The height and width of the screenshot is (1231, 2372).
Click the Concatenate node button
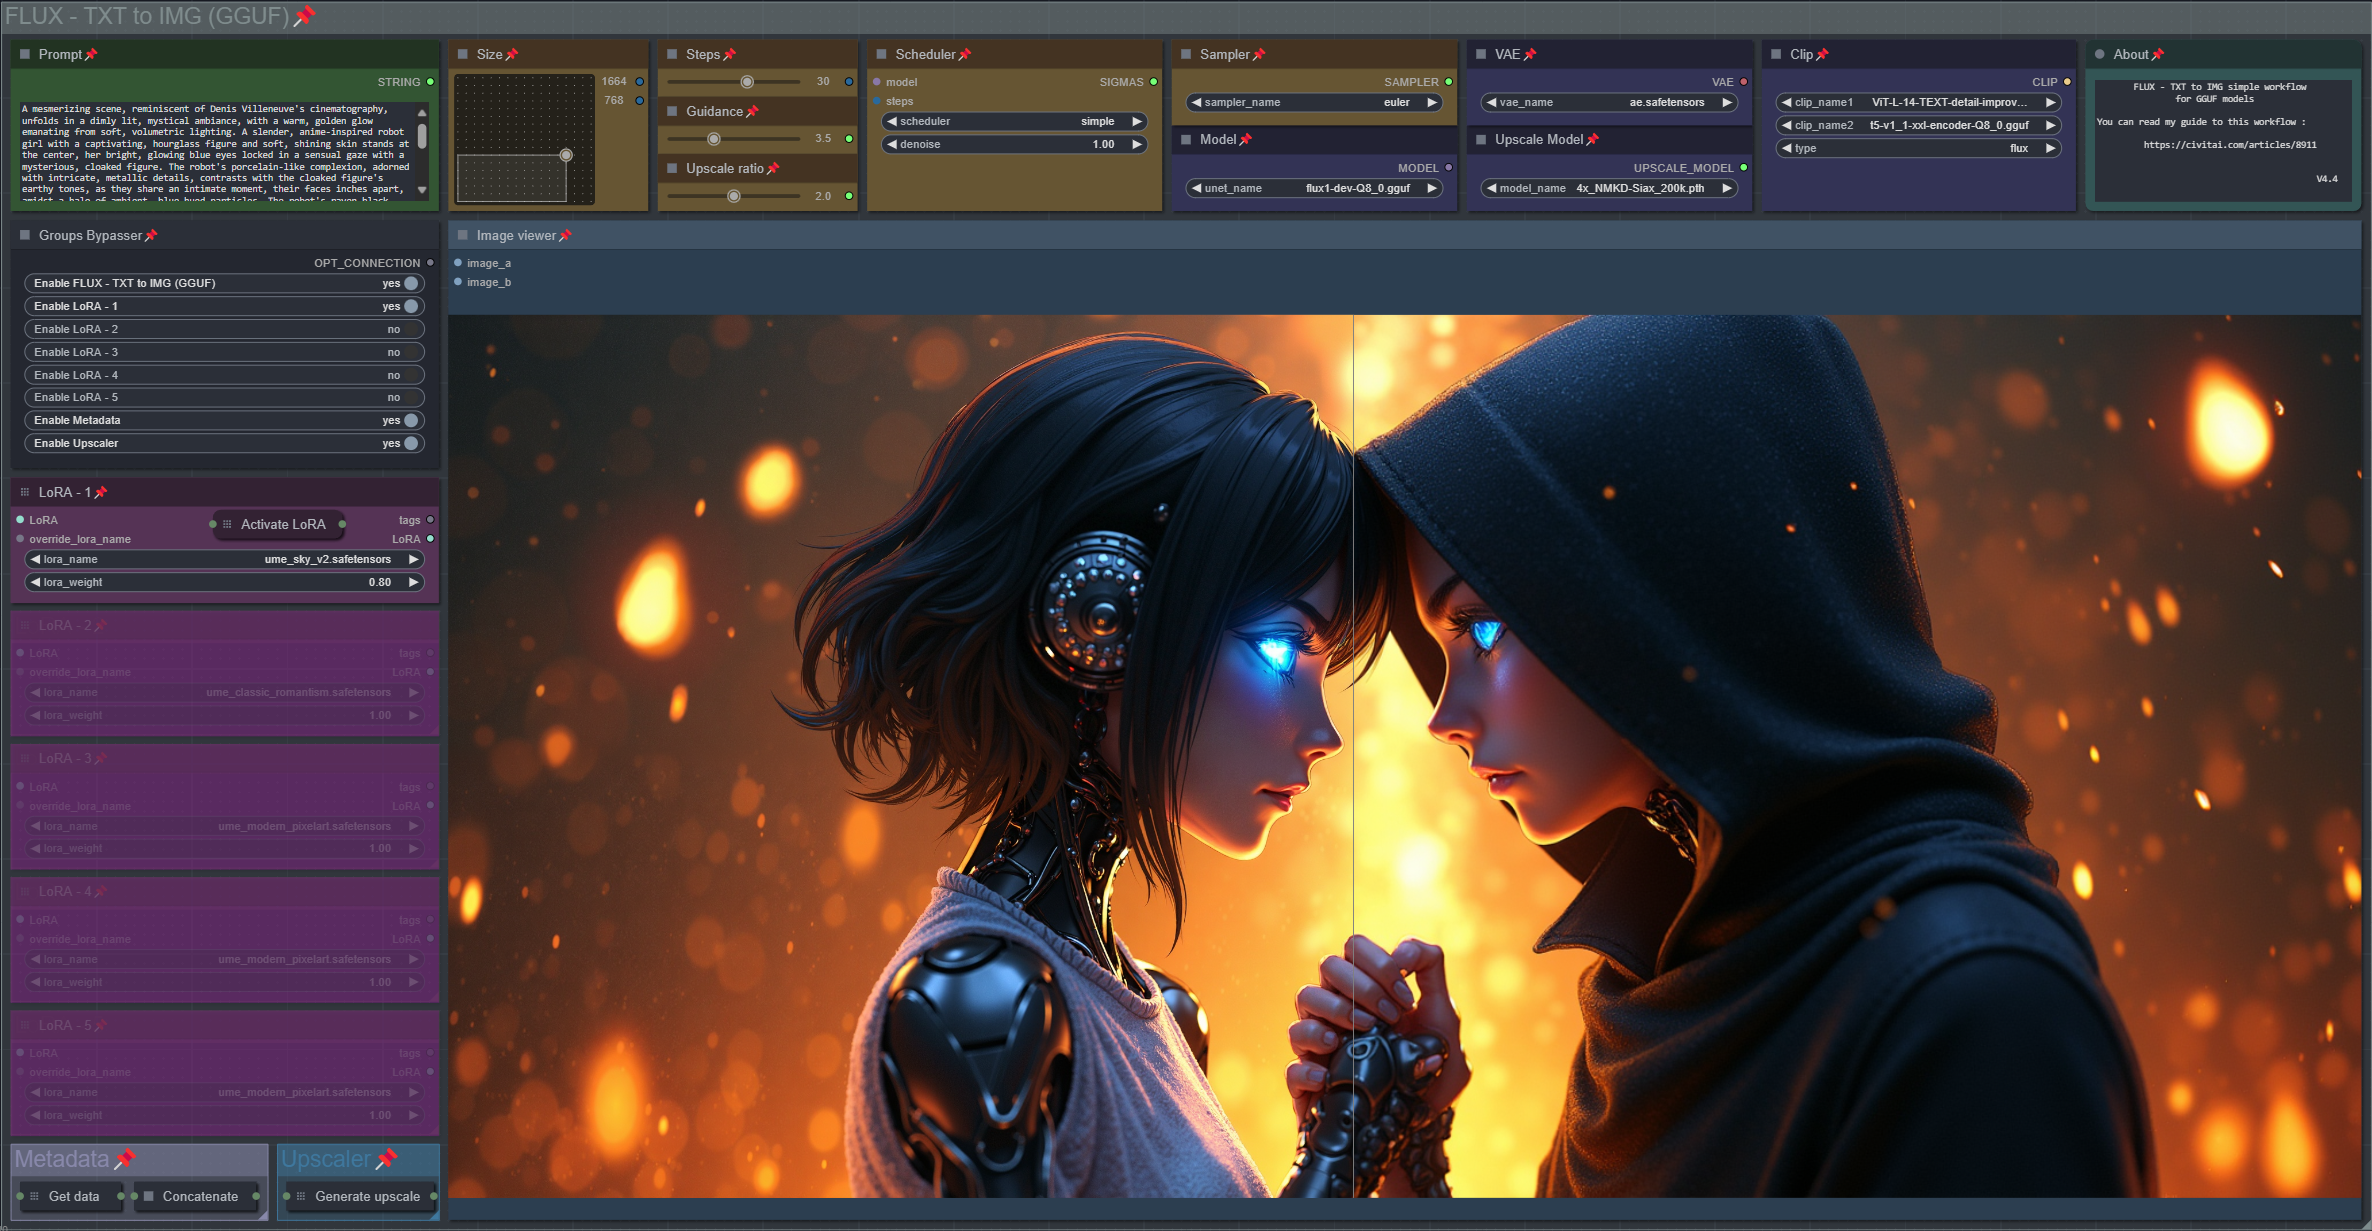[x=200, y=1196]
